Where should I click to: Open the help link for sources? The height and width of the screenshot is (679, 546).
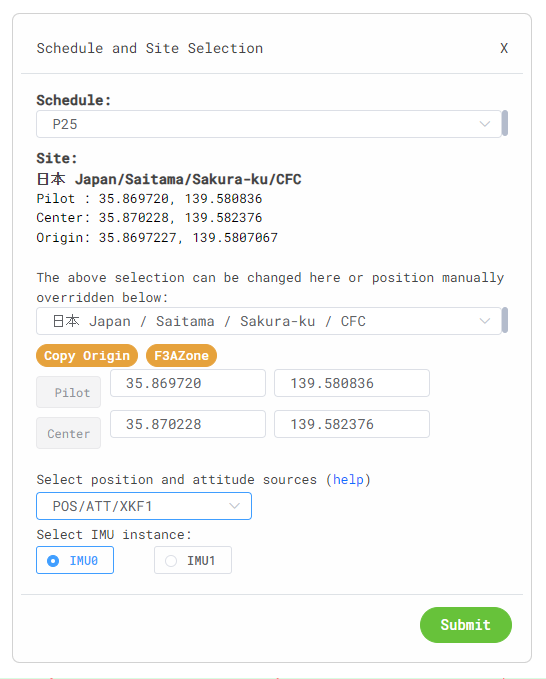(x=348, y=479)
